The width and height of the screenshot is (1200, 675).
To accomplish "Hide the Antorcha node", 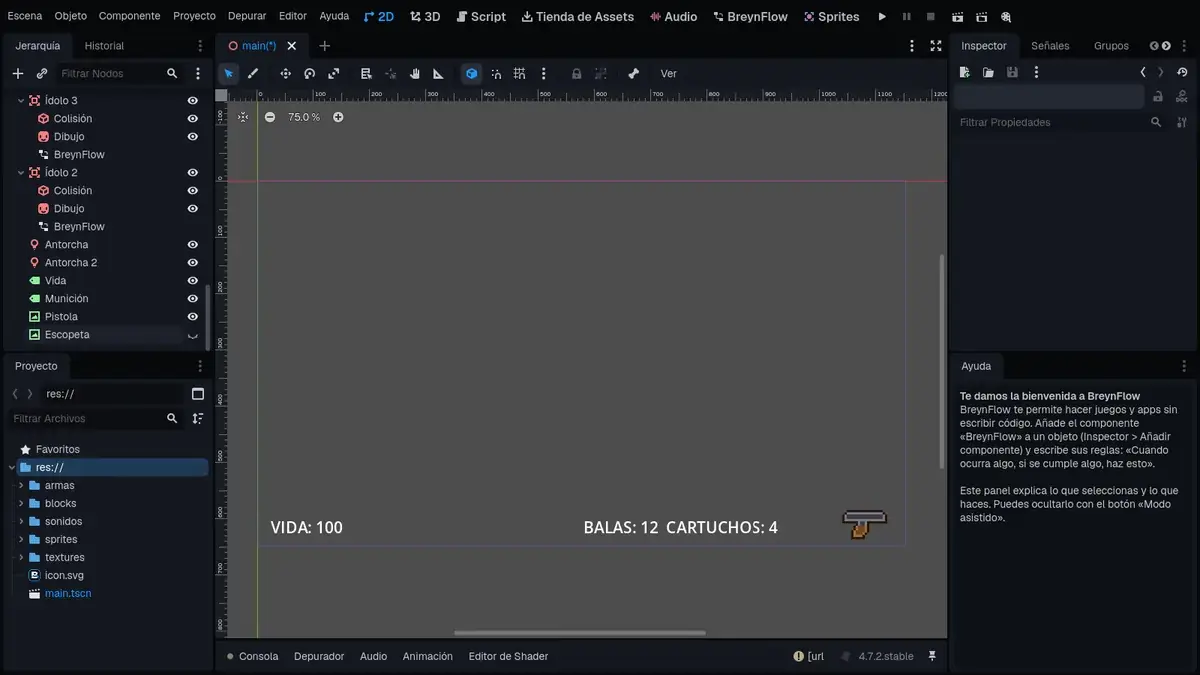I will 193,244.
